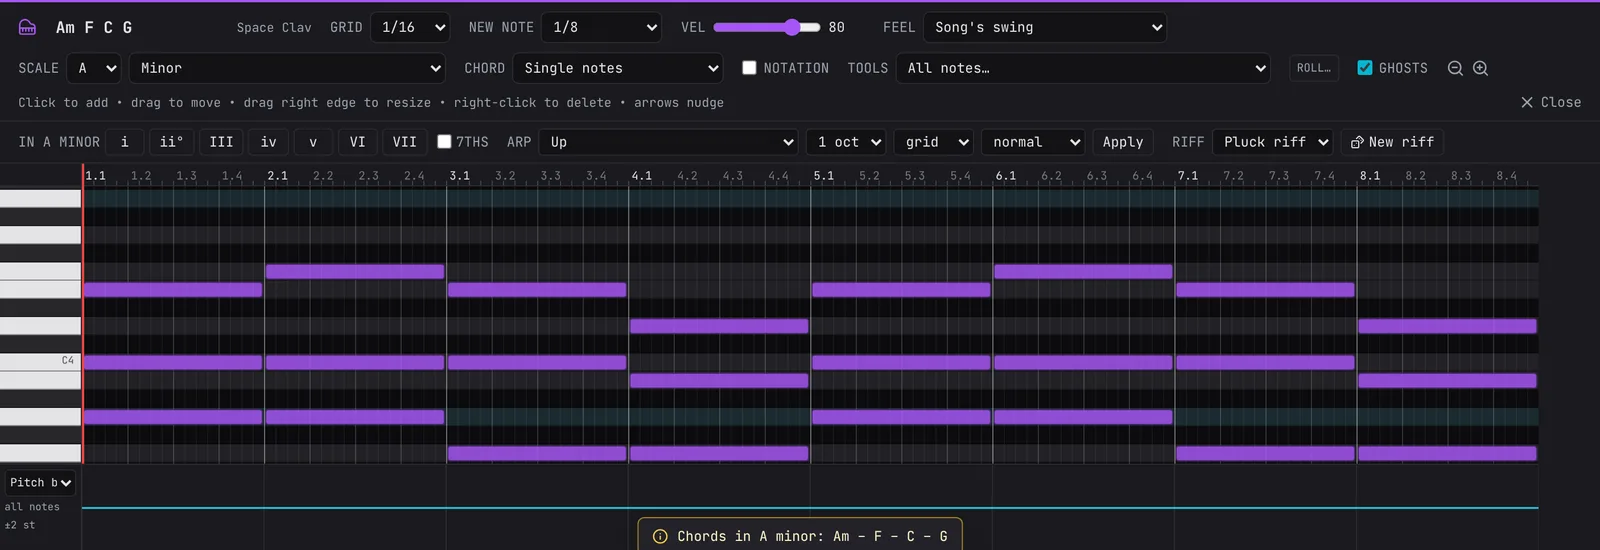Open the 1 oct range dropdown
The width and height of the screenshot is (1600, 550).
(x=846, y=142)
